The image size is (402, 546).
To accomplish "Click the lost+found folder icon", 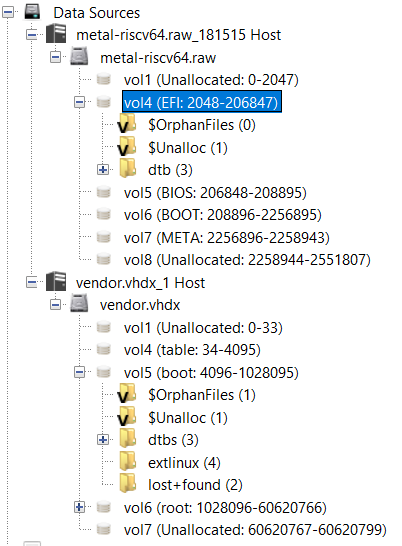I will tap(128, 483).
